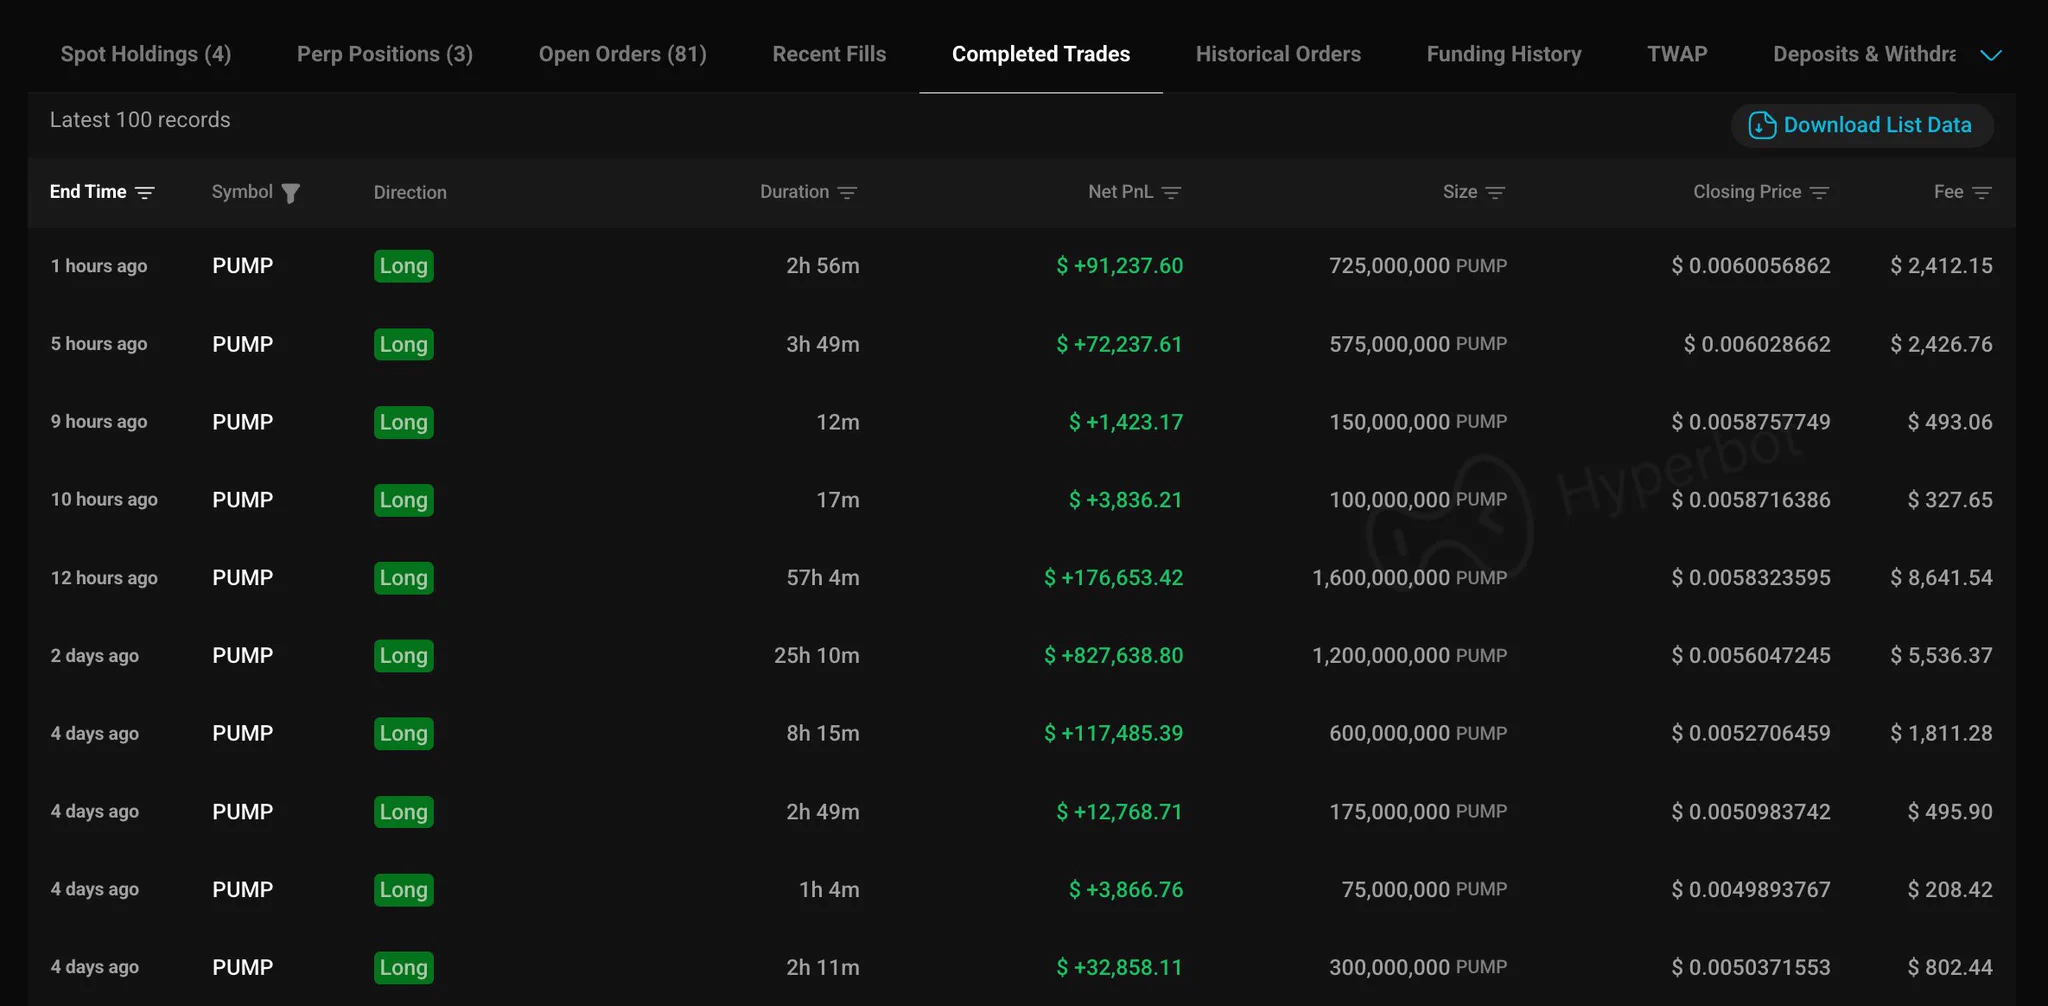
Task: Switch to Spot Holdings (4) tab
Action: [x=146, y=54]
